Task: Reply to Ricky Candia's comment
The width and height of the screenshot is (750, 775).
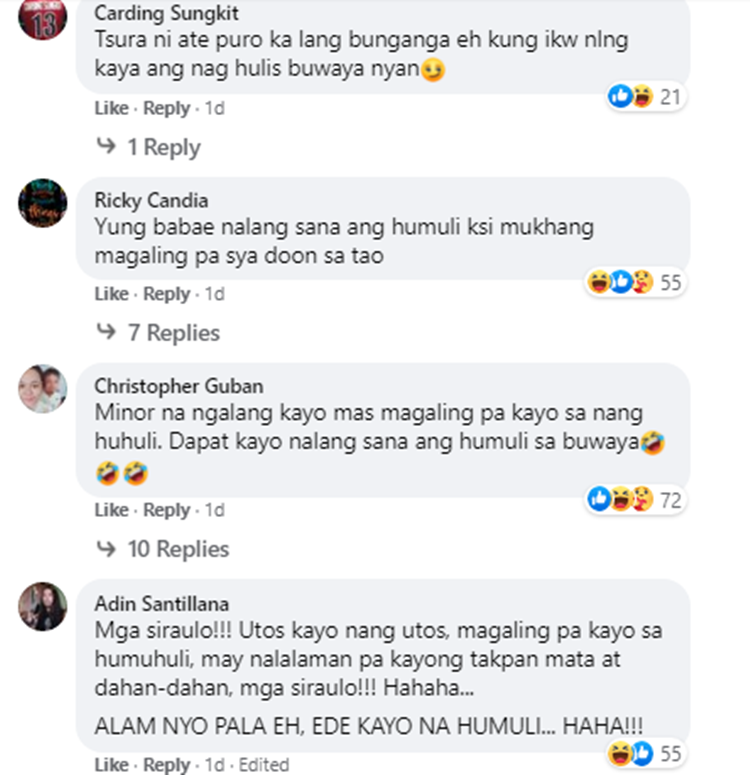Action: click(167, 294)
